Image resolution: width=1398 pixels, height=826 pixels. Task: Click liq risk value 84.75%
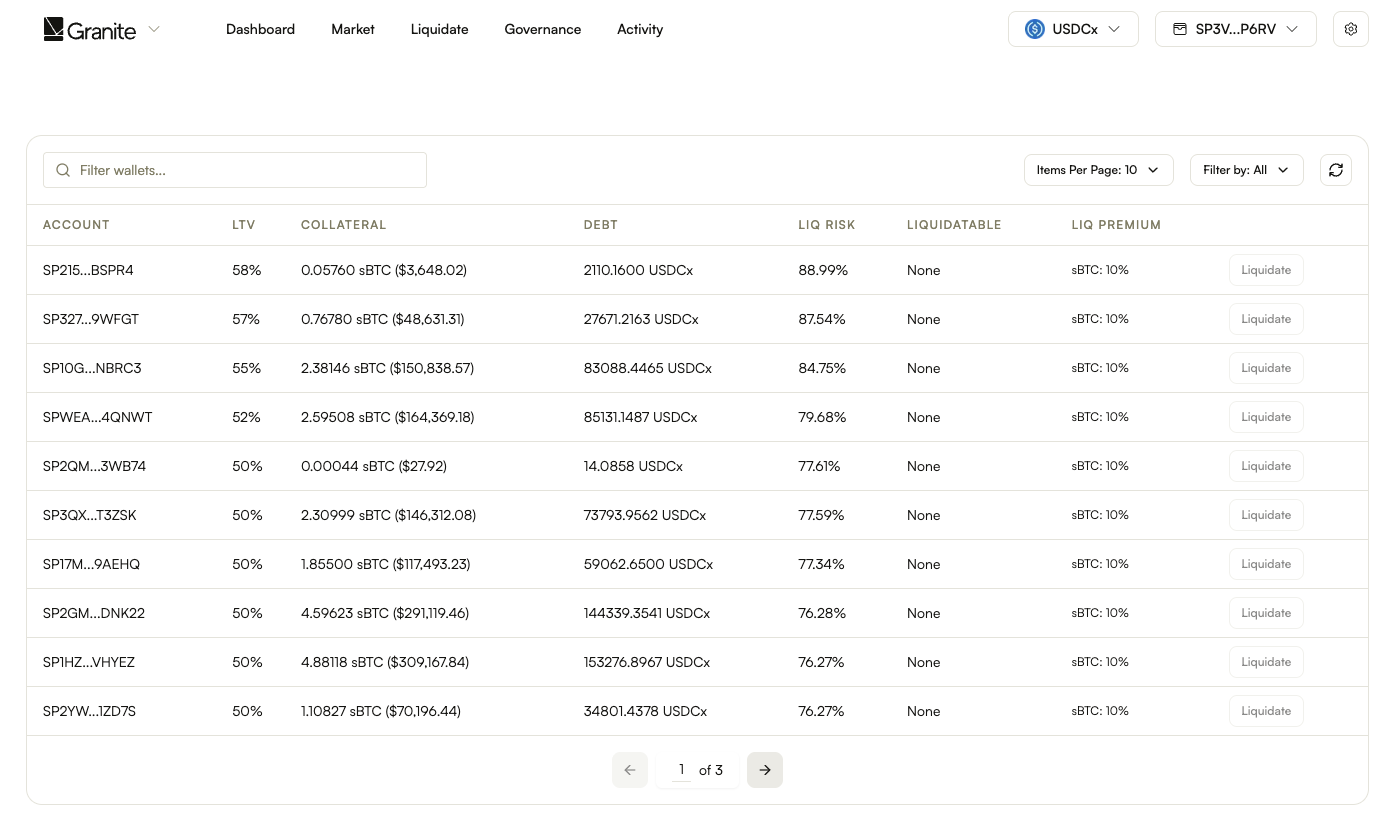click(x=822, y=368)
